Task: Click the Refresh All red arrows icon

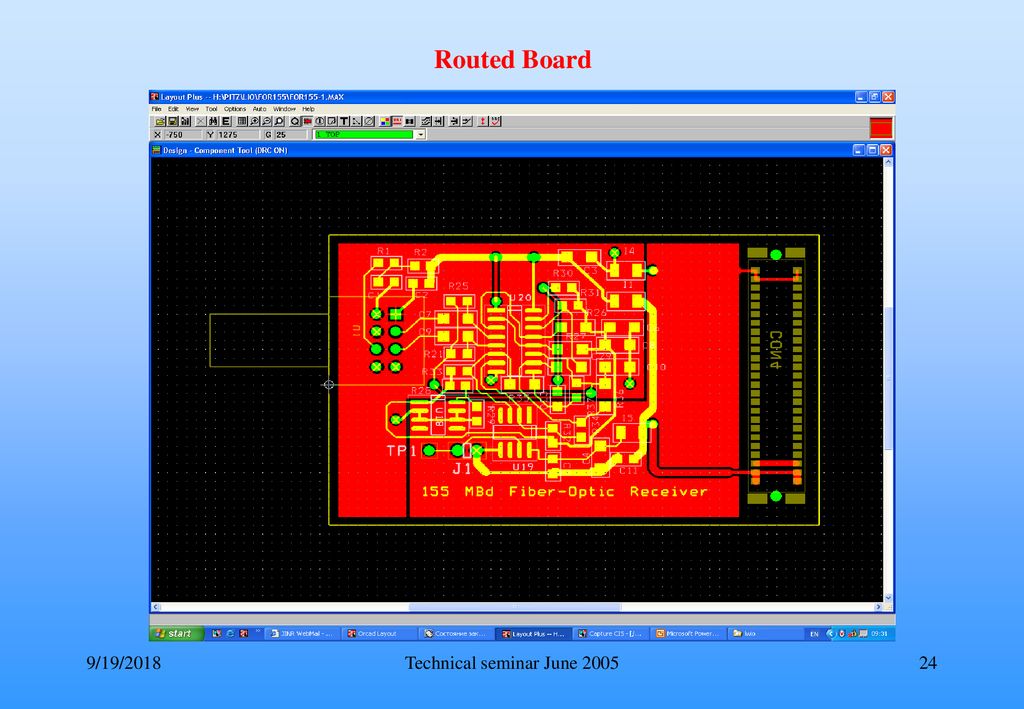Action: (483, 121)
